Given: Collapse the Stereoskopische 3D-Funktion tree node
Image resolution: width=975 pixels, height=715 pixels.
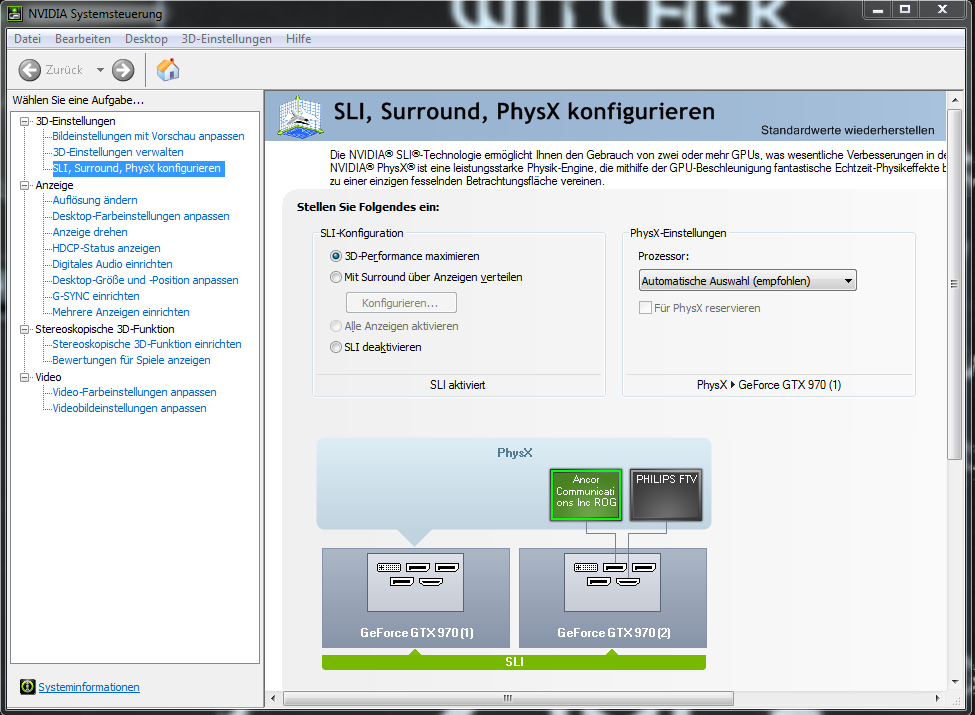Looking at the screenshot, I should coord(24,329).
